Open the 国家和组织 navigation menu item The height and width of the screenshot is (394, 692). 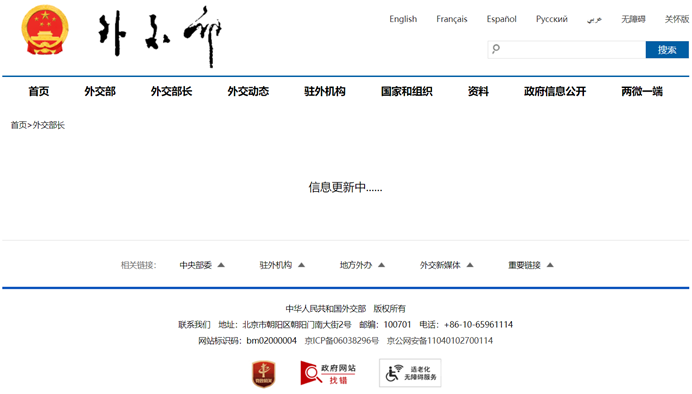406,91
